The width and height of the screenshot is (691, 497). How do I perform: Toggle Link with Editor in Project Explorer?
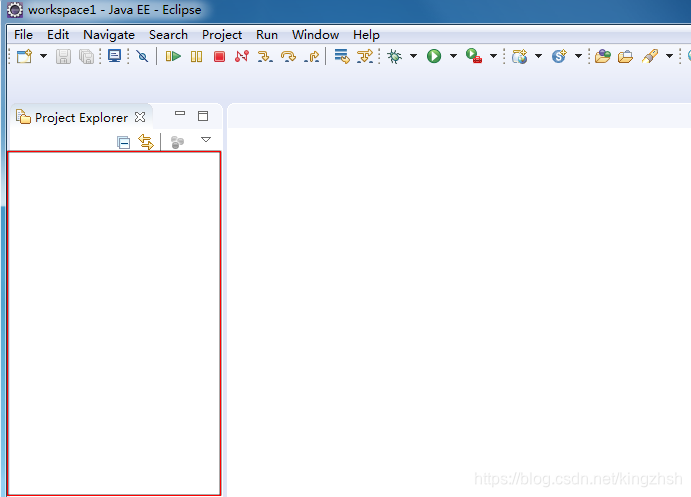tap(146, 142)
